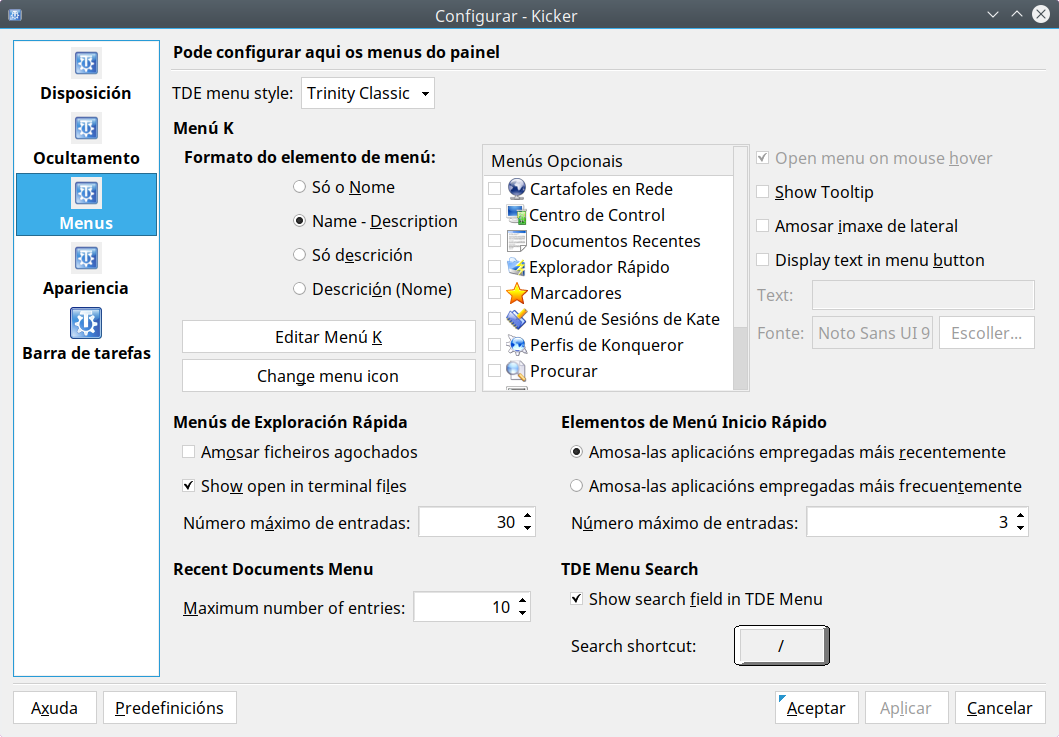Go to Barra de tarefas section label
The width and height of the screenshot is (1059, 737).
coord(86,353)
